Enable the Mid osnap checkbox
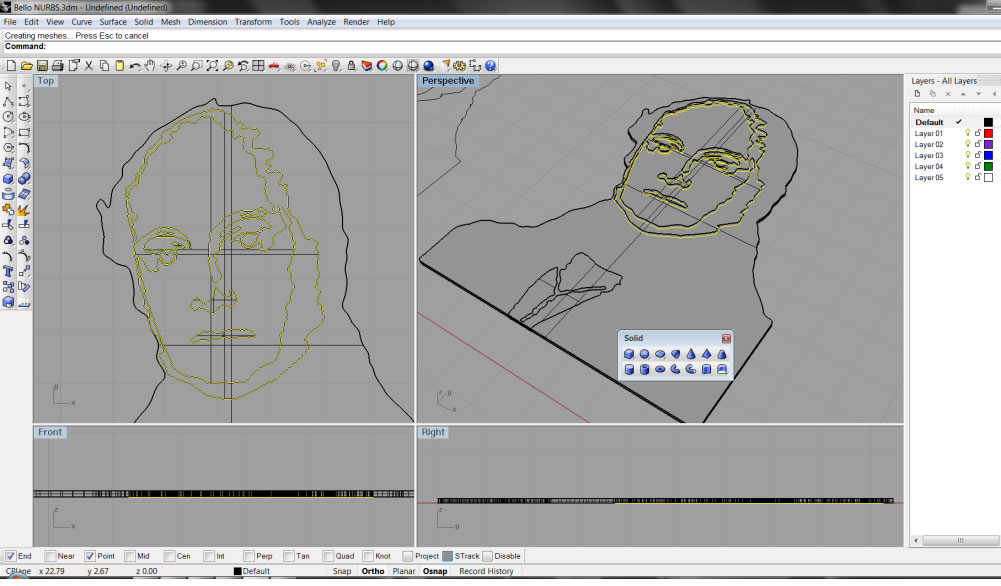Screen dimensions: 1001x586 [x=130, y=556]
